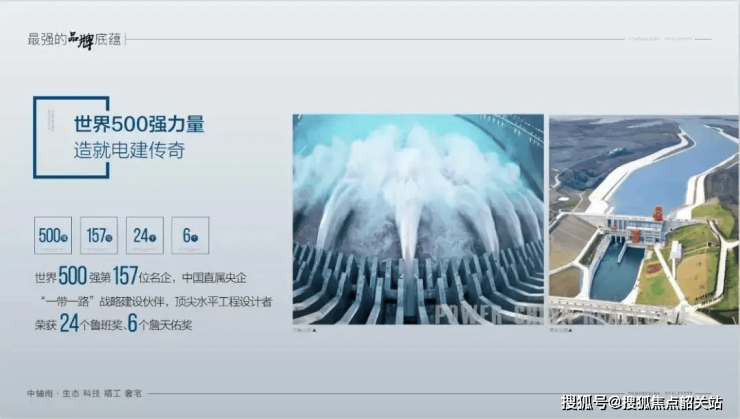Viewport: 740px width, 419px height.
Task: Open the dam water discharge photo
Action: pos(417,218)
